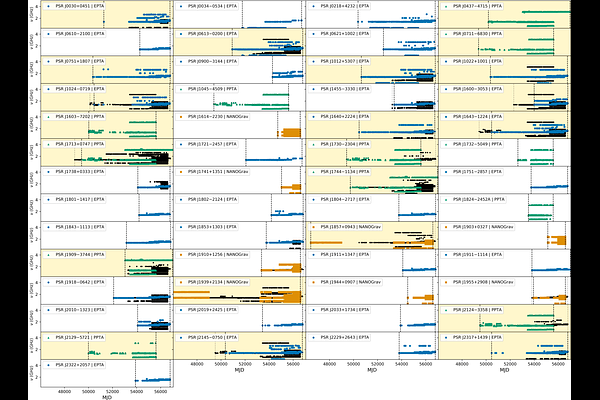
Task: Click the 'PSR J1918-0642 | EPTA' label
Action: point(80,282)
